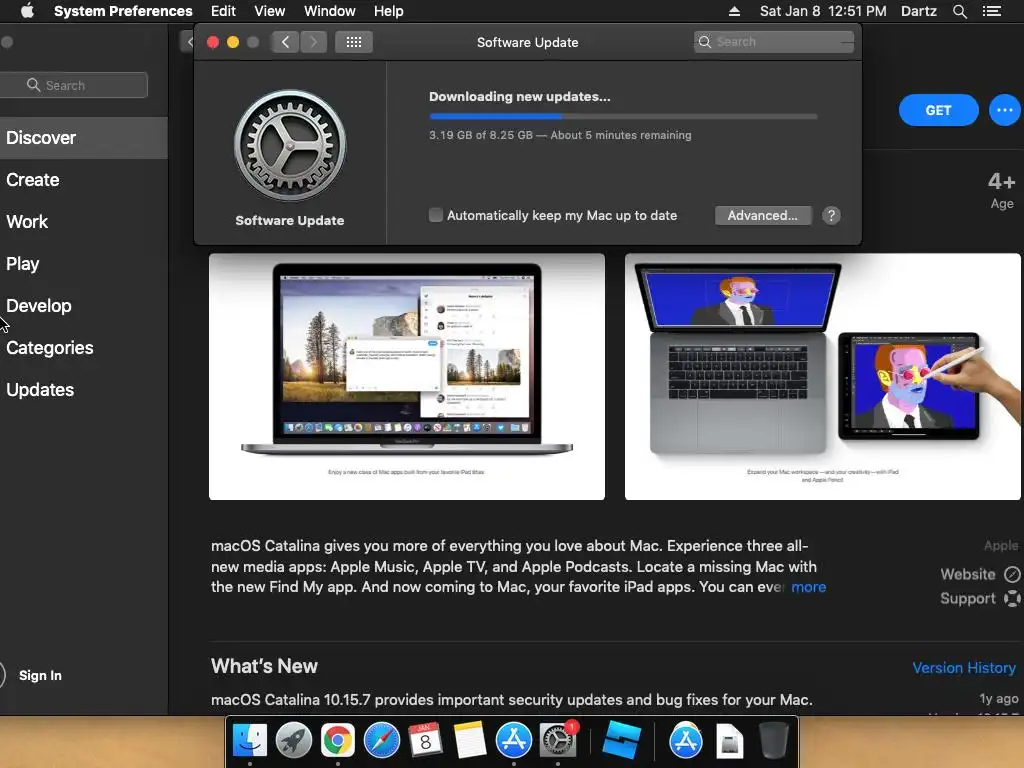This screenshot has width=1024, height=768.
Task: Open the App Store stack icon near Trash
Action: pyautogui.click(x=686, y=740)
